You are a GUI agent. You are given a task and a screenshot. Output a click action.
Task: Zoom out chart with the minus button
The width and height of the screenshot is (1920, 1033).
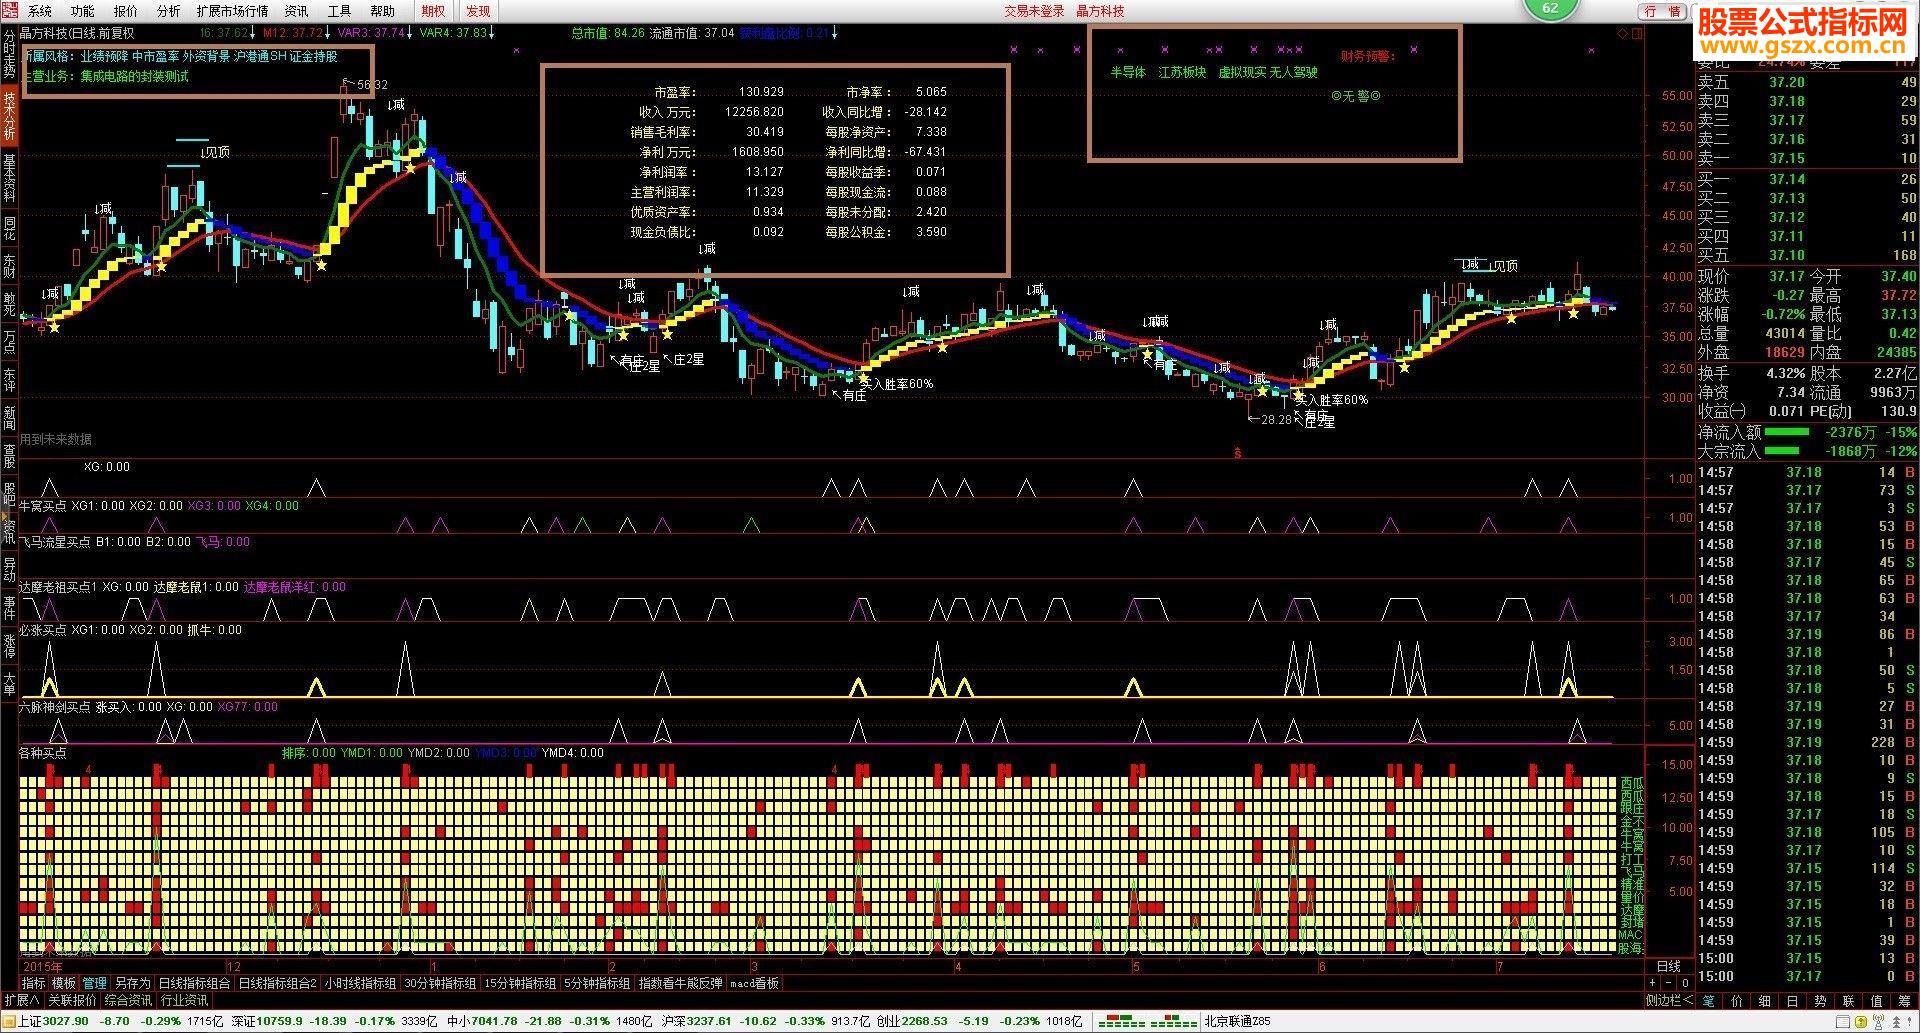[1668, 983]
